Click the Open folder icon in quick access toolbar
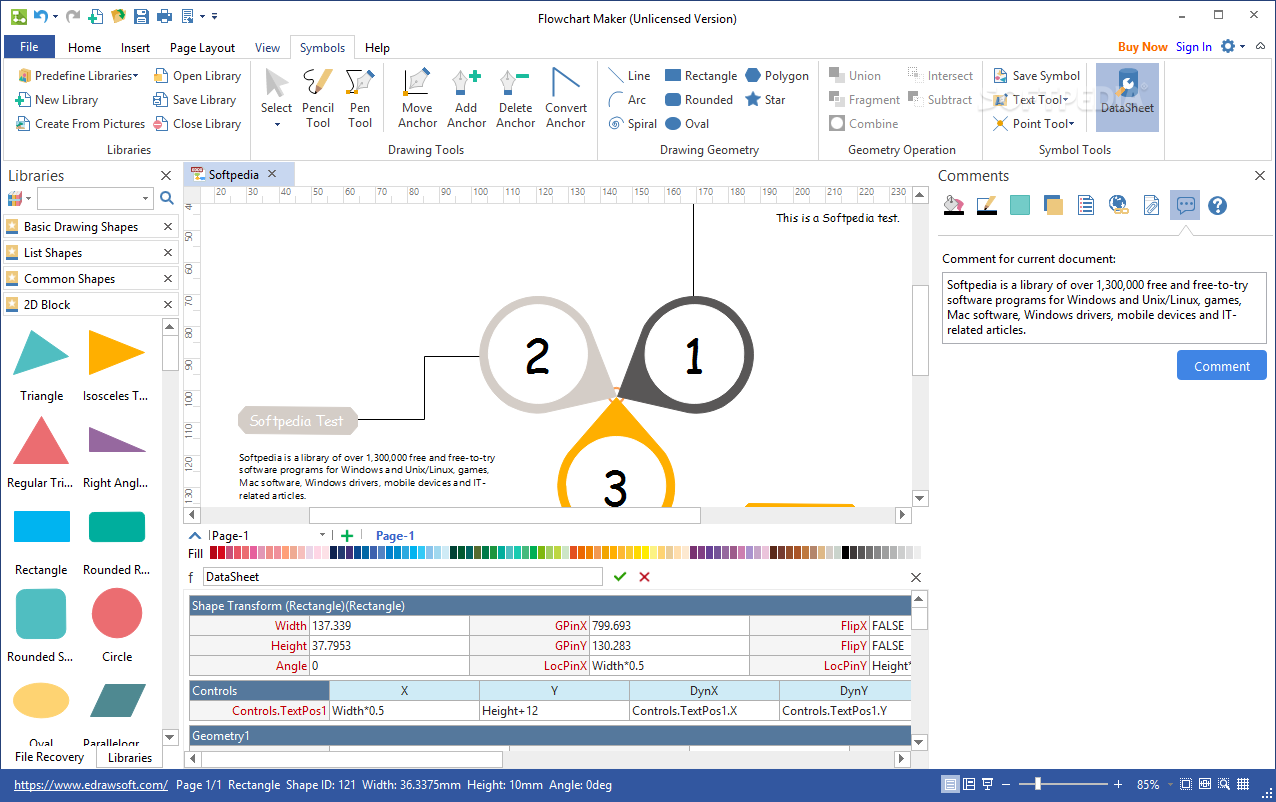Screen dimensions: 1276x802 (118, 16)
